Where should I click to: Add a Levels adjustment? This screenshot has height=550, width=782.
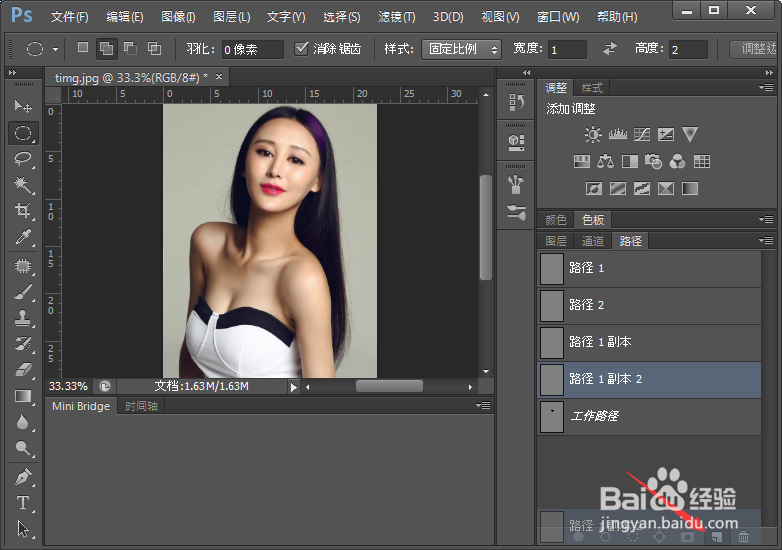pos(617,134)
